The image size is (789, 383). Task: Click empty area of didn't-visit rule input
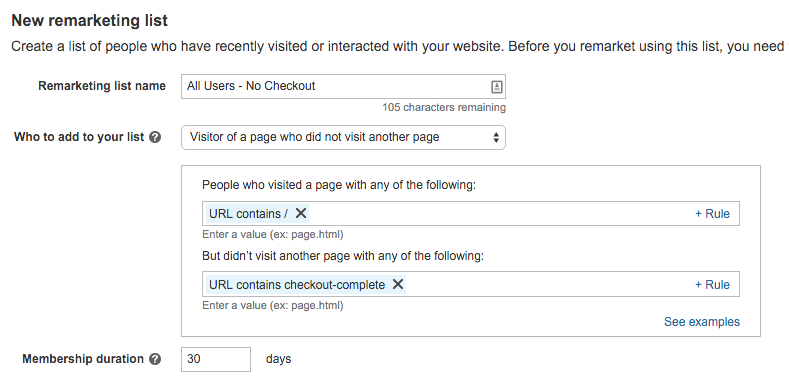(548, 285)
